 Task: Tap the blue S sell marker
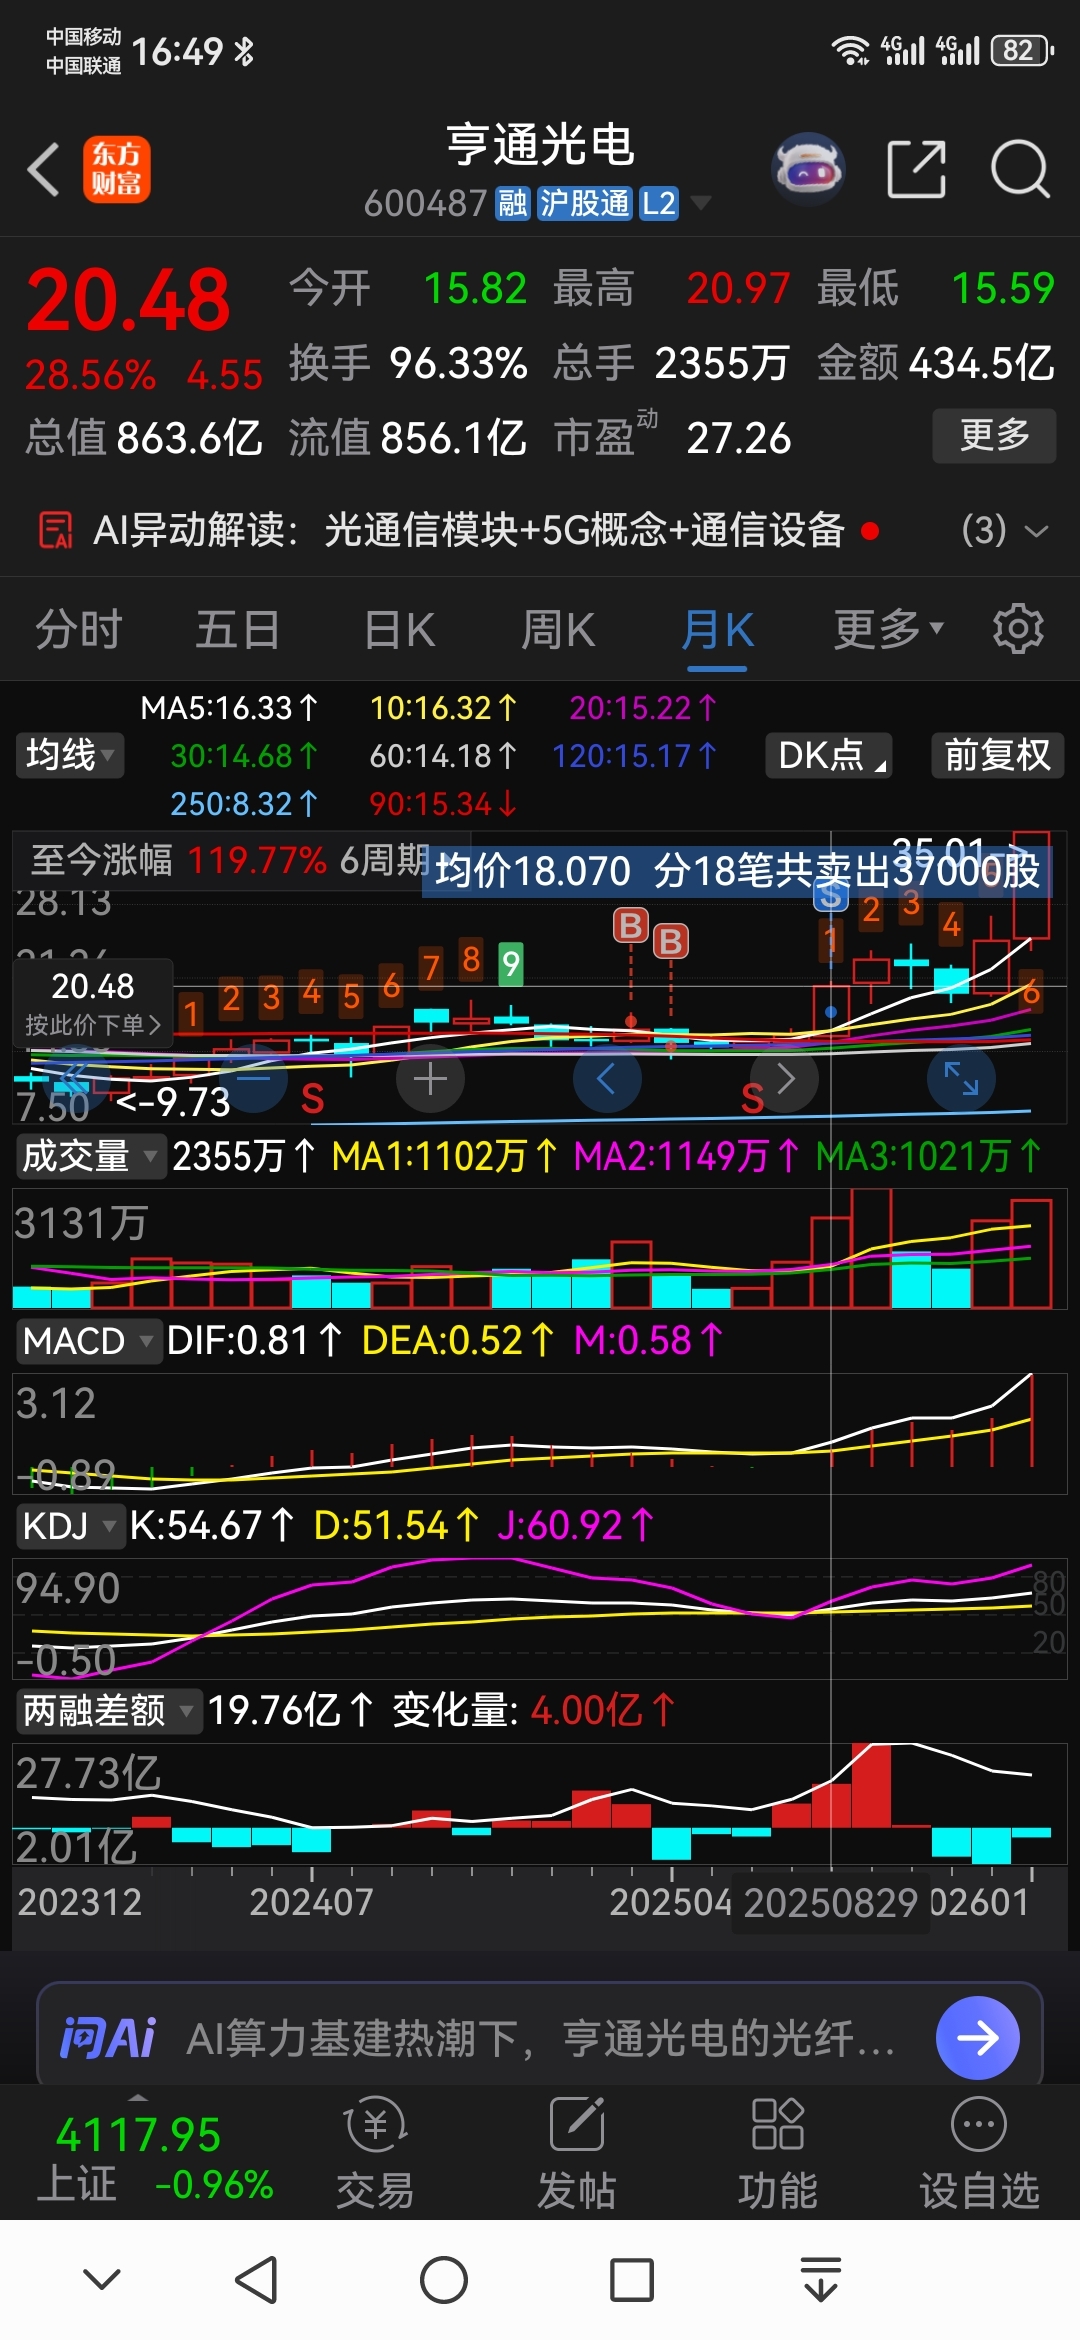(830, 897)
